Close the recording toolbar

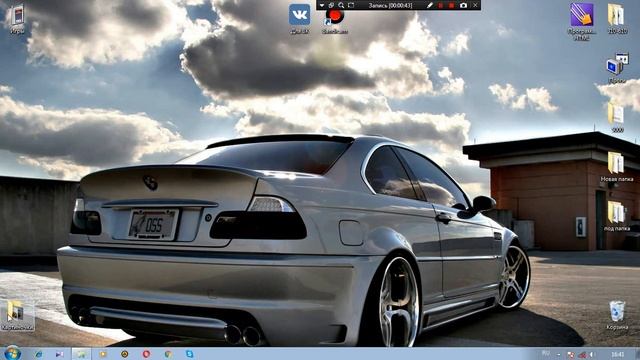475,5
